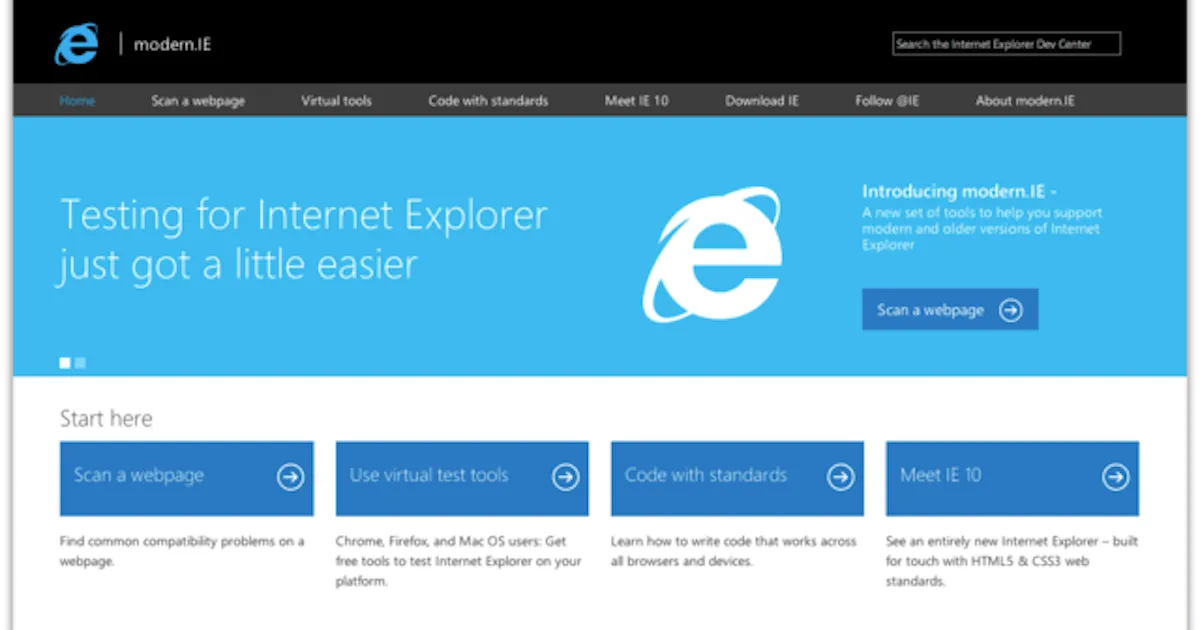Open Scan a webpage in the navigation bar

tap(198, 101)
